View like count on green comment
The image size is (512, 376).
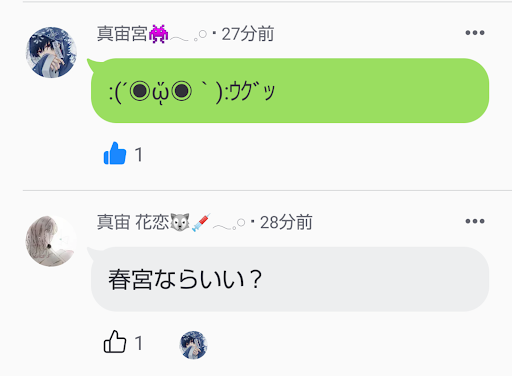(x=139, y=155)
